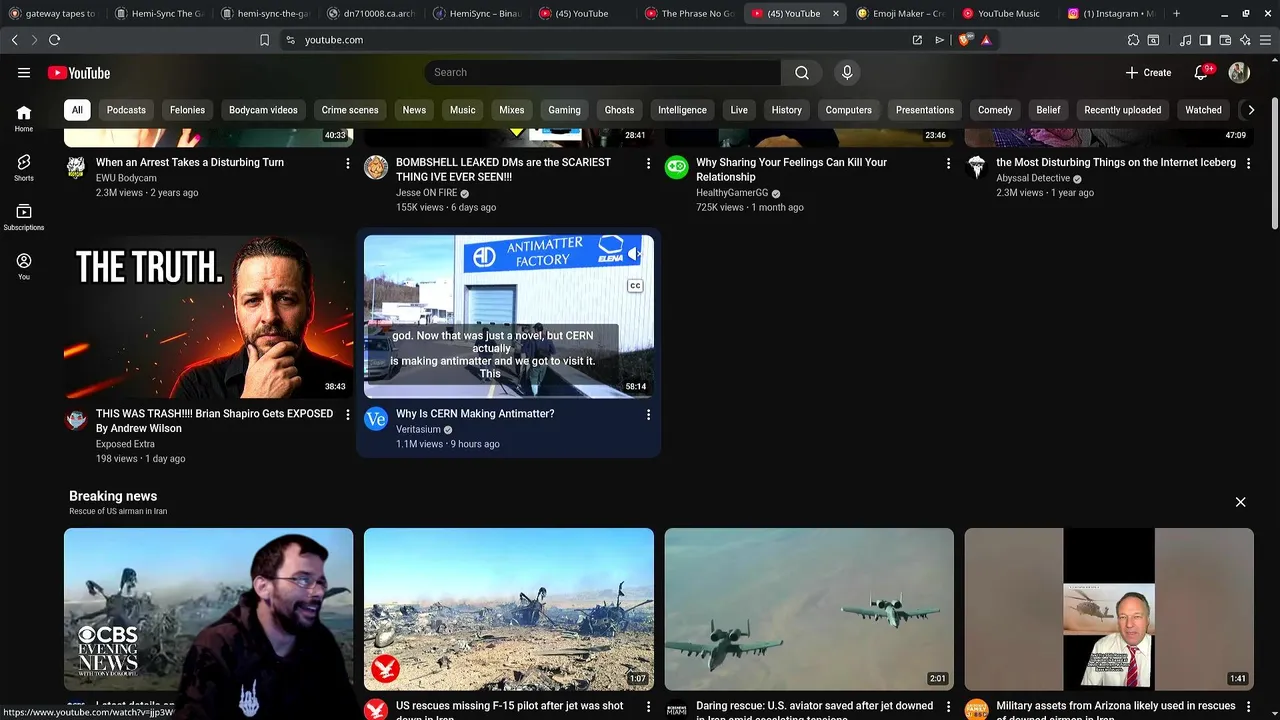This screenshot has width=1280, height=720.
Task: Click the YouTube search input field
Action: (x=603, y=72)
